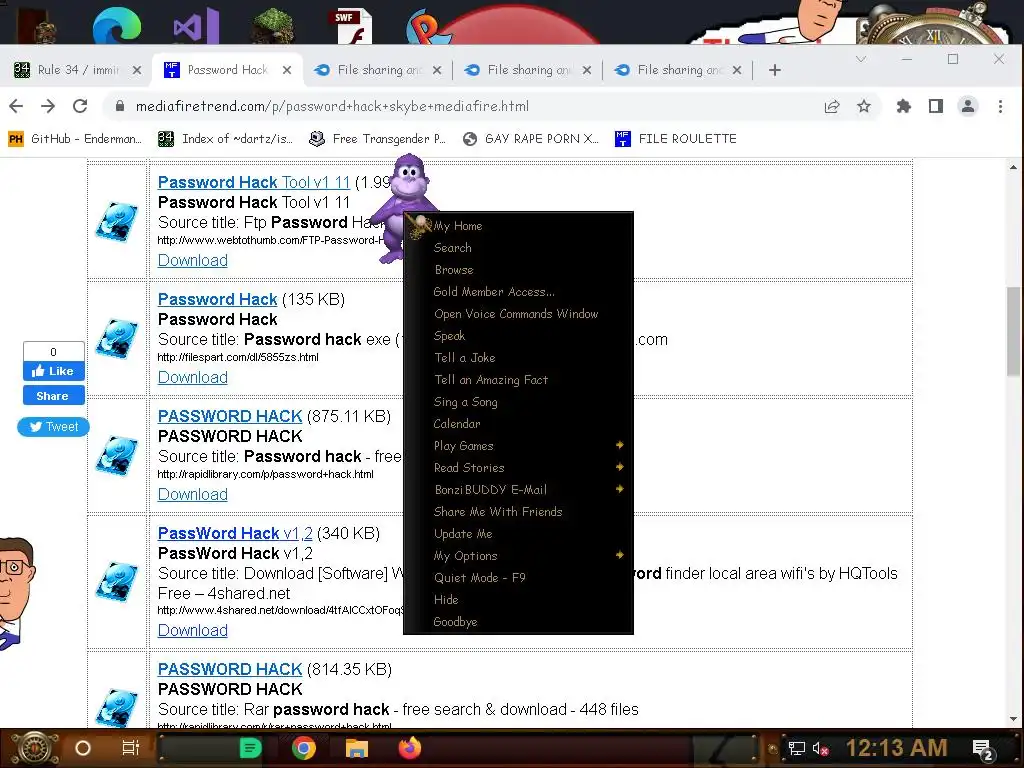Image resolution: width=1024 pixels, height=768 pixels.
Task: Open PASSWORD HACK (814.35 KB) title link
Action: (230, 669)
